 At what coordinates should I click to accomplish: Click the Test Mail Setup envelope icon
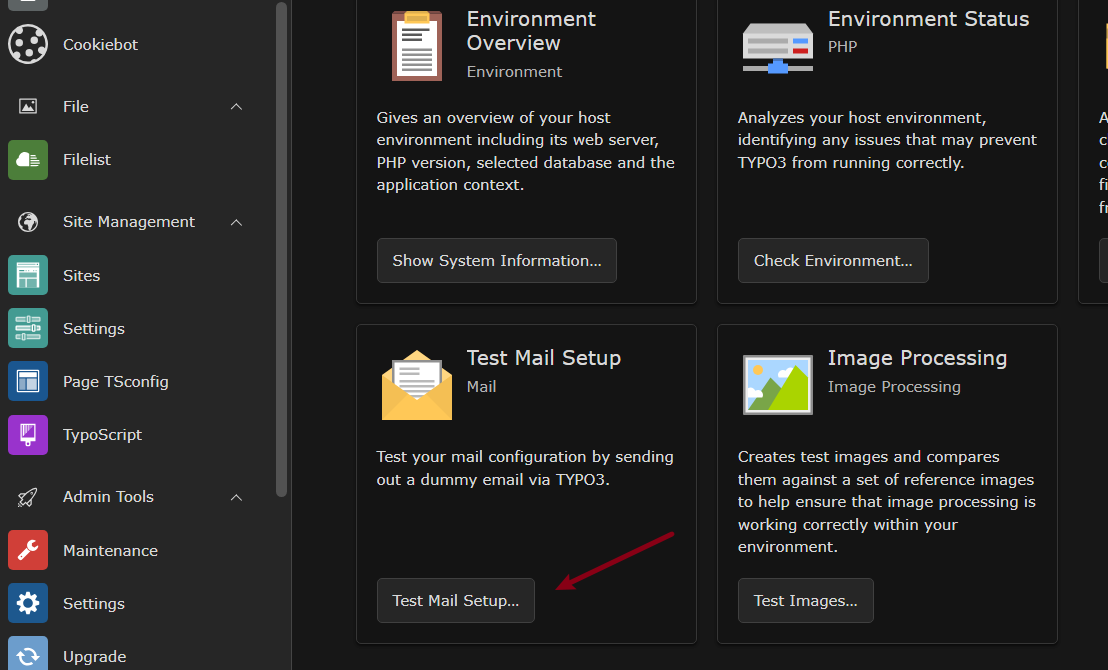[x=416, y=384]
